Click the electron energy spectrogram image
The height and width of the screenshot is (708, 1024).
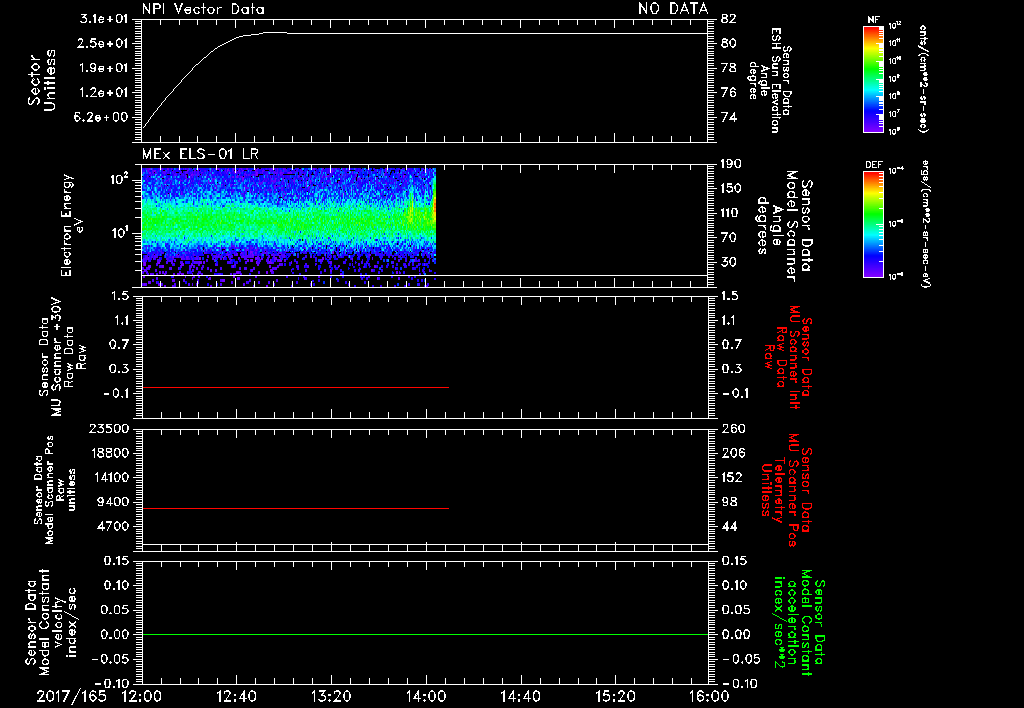click(289, 227)
